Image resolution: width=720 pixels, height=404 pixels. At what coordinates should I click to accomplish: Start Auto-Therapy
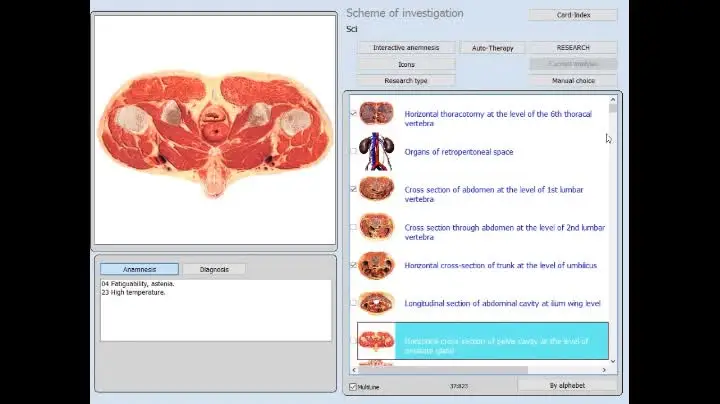[x=492, y=48]
